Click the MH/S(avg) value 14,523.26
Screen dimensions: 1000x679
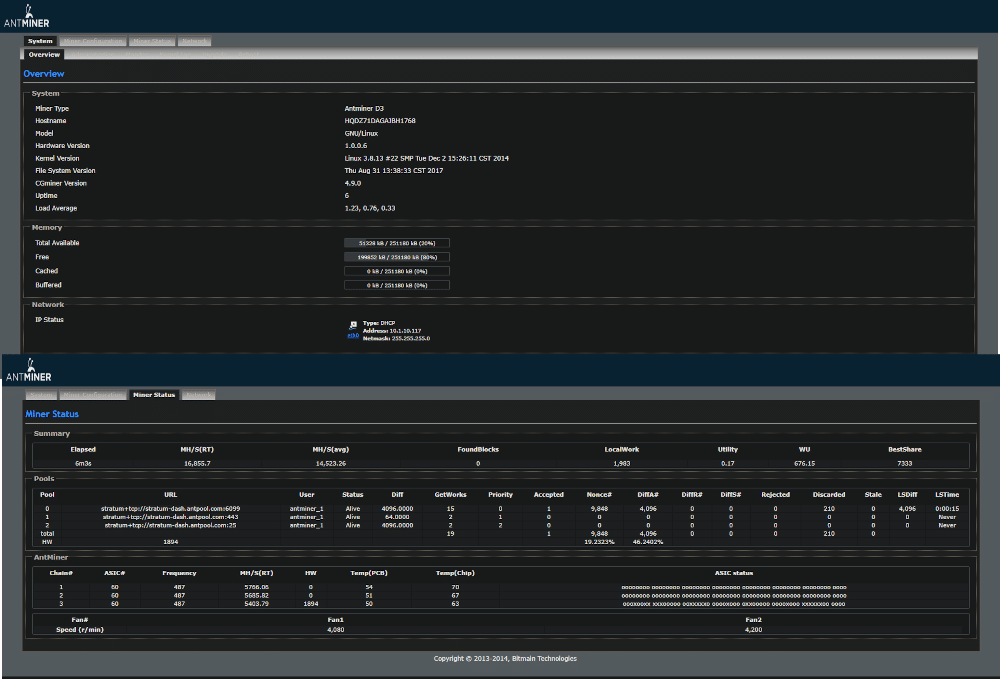click(331, 464)
